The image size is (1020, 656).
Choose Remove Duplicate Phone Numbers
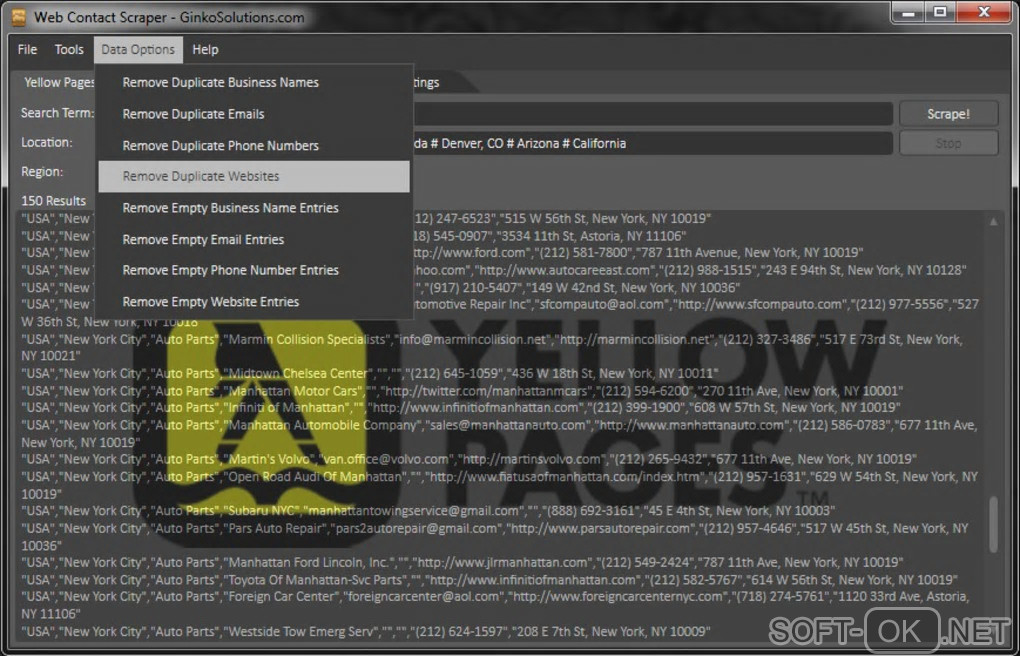click(x=254, y=145)
